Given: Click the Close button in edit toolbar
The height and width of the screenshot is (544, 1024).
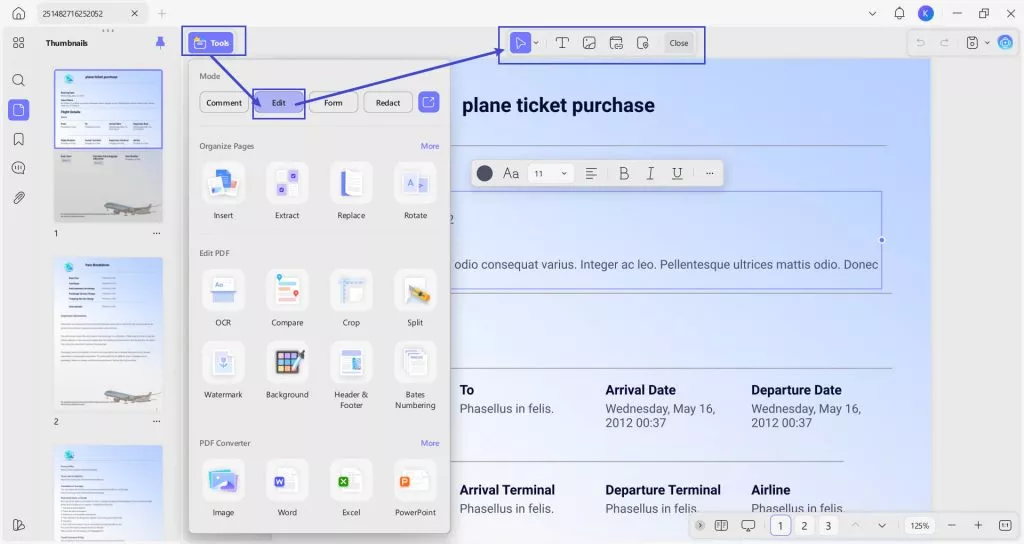Looking at the screenshot, I should 679,43.
